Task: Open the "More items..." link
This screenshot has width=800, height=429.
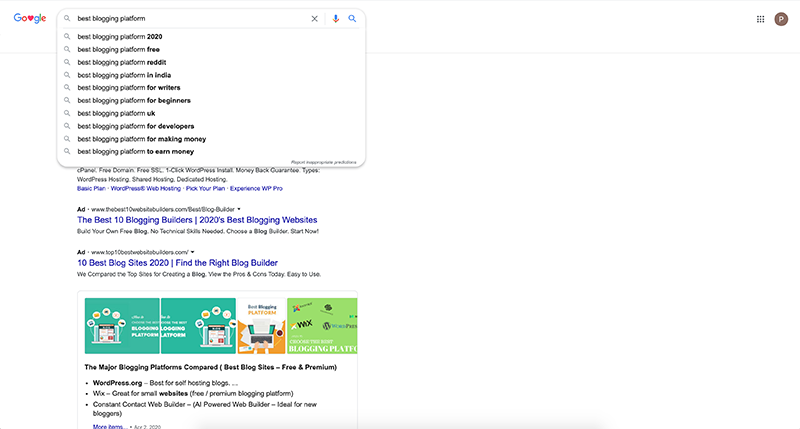Action: 110,426
